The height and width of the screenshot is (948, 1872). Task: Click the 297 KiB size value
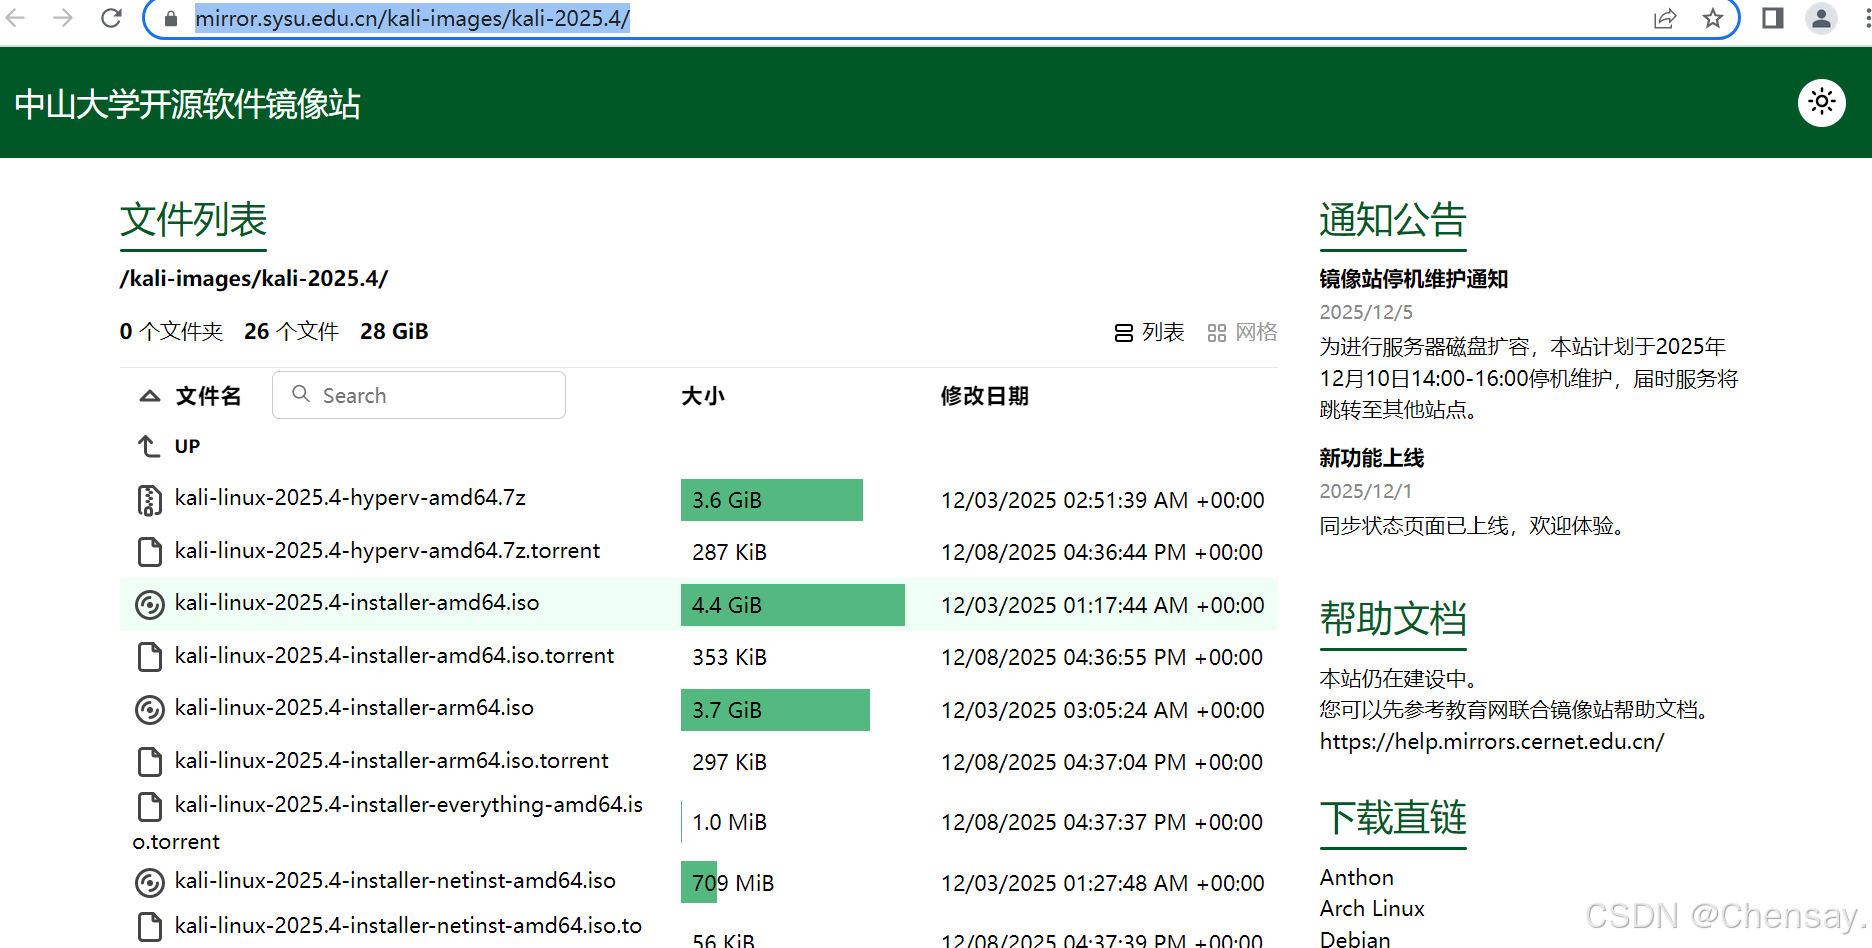point(729,763)
